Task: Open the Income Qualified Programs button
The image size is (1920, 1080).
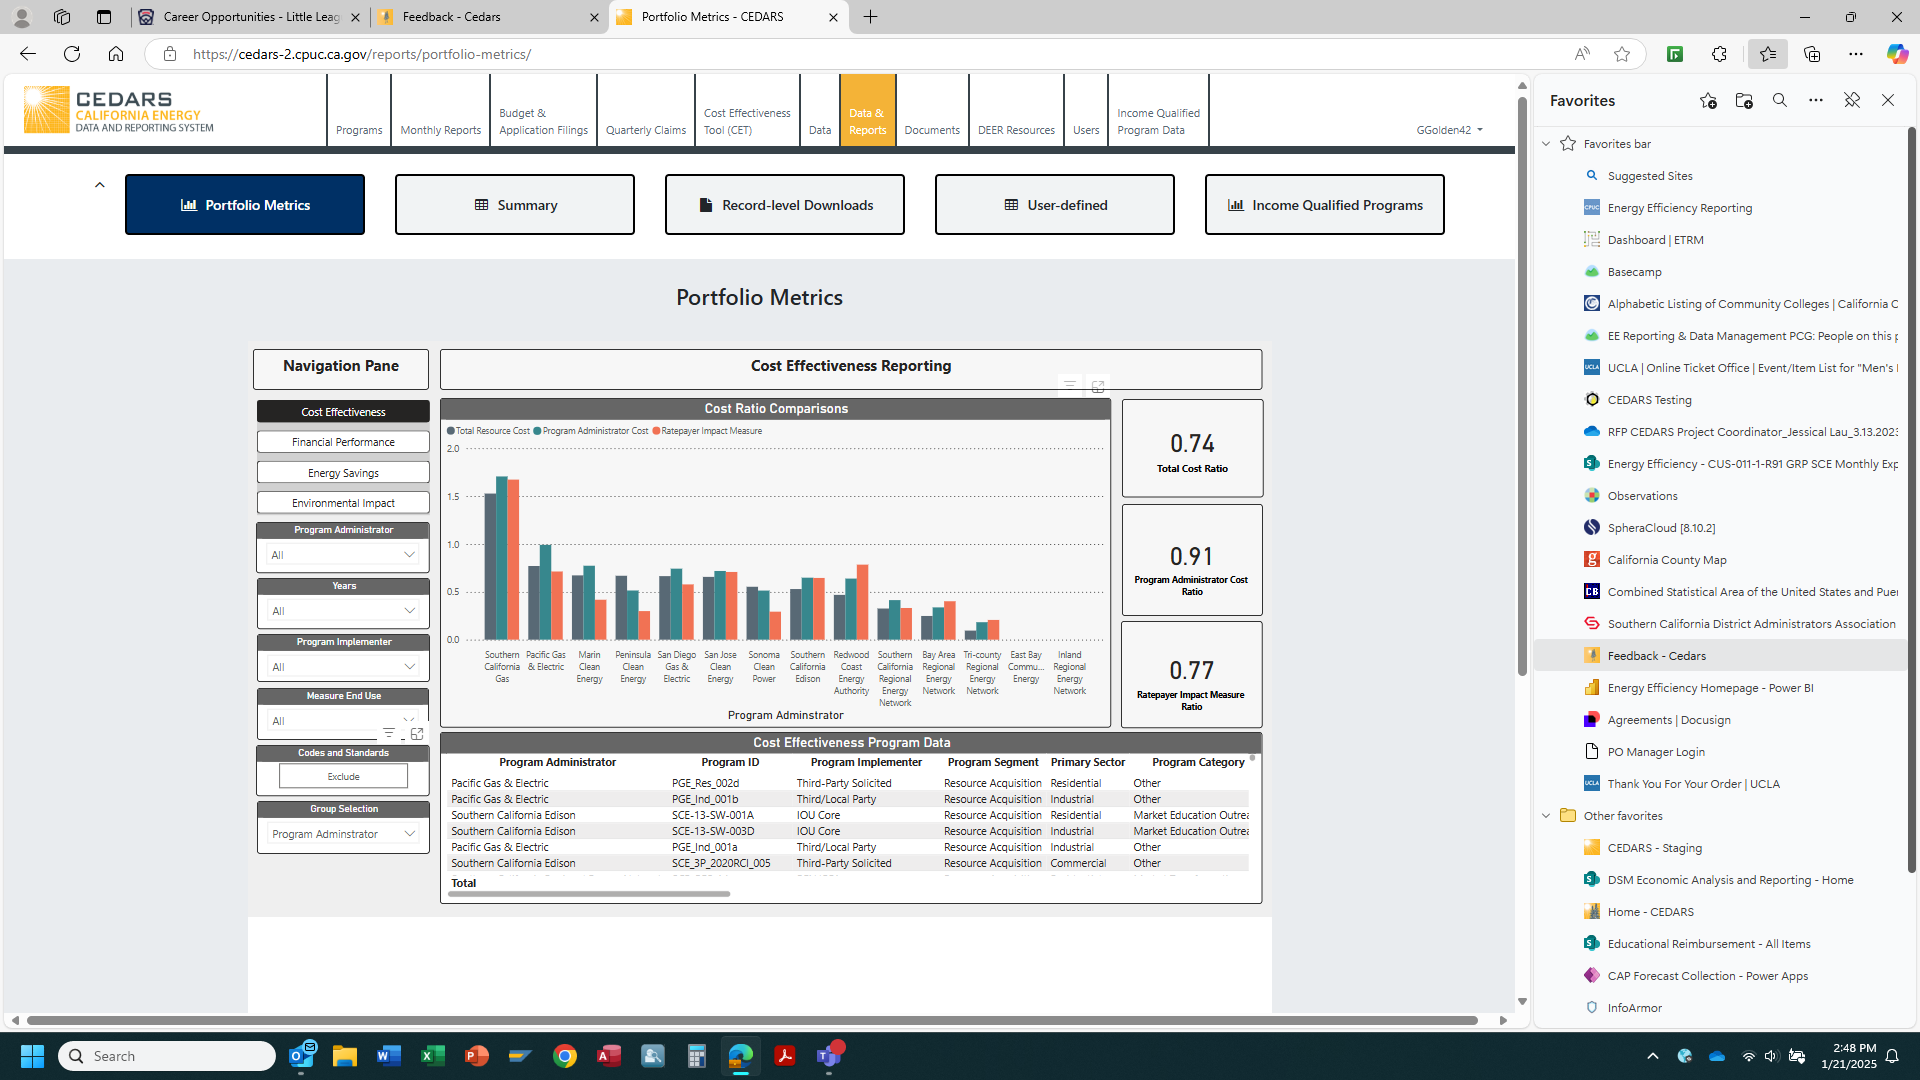Action: click(1324, 205)
